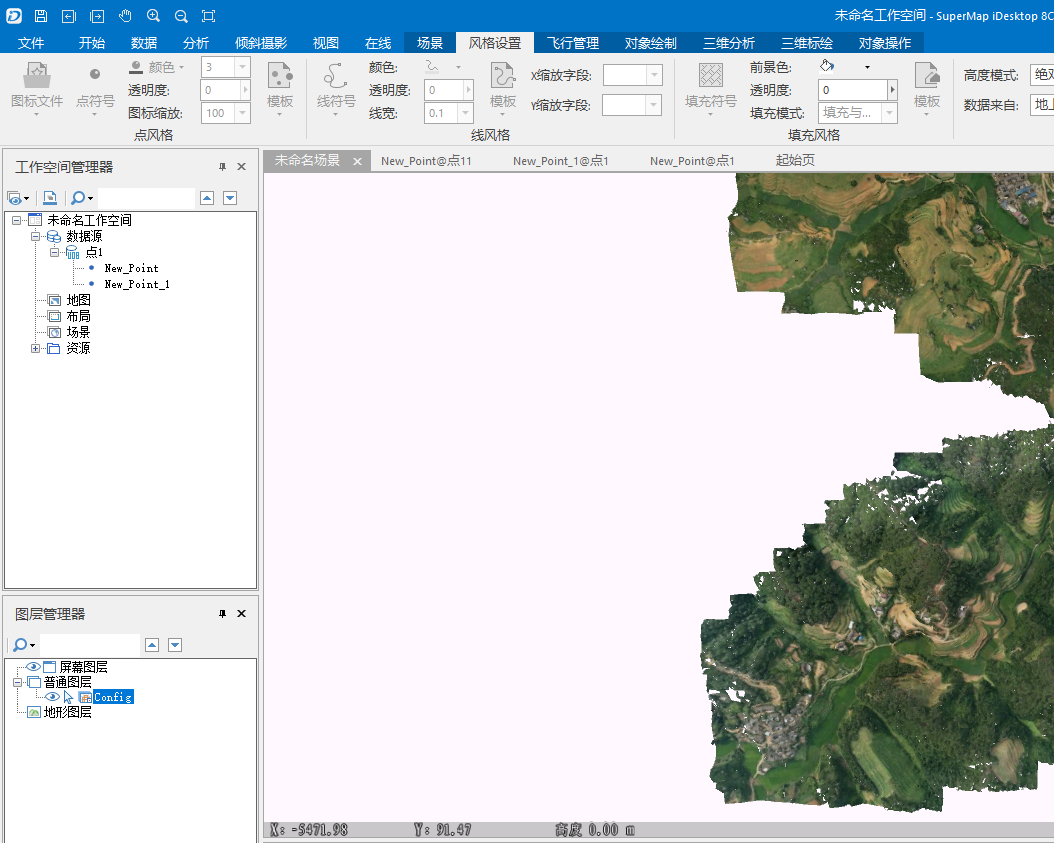
Task: Select the Pan hand tool
Action: pos(125,16)
